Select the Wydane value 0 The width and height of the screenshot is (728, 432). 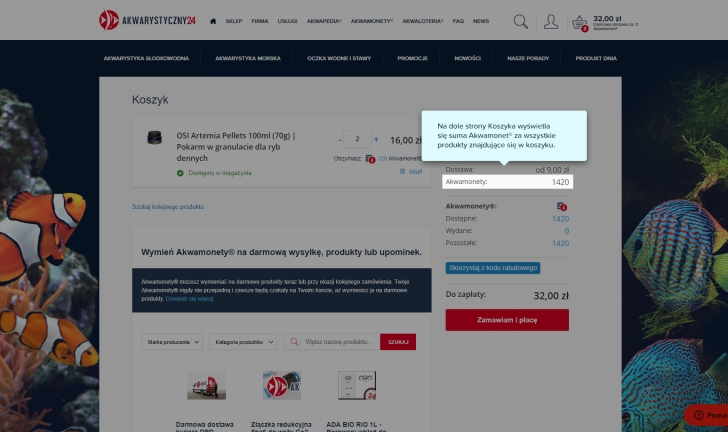click(566, 231)
